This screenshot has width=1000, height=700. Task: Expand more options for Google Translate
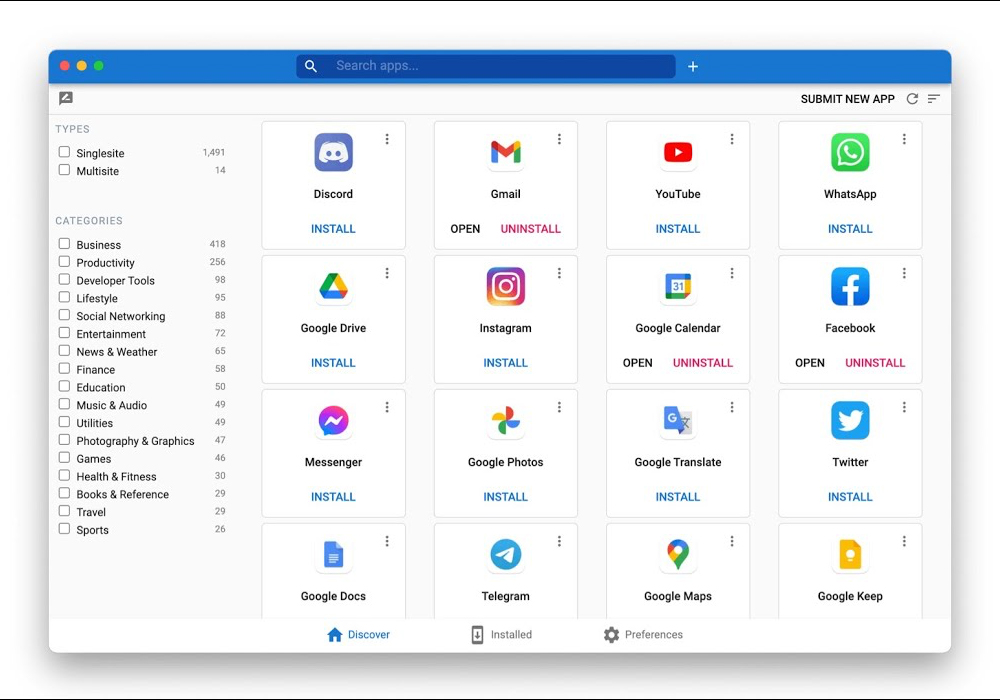[x=732, y=407]
